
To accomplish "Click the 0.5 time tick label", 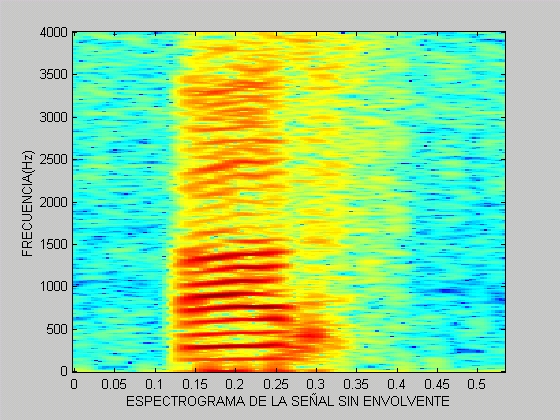I will pos(478,384).
